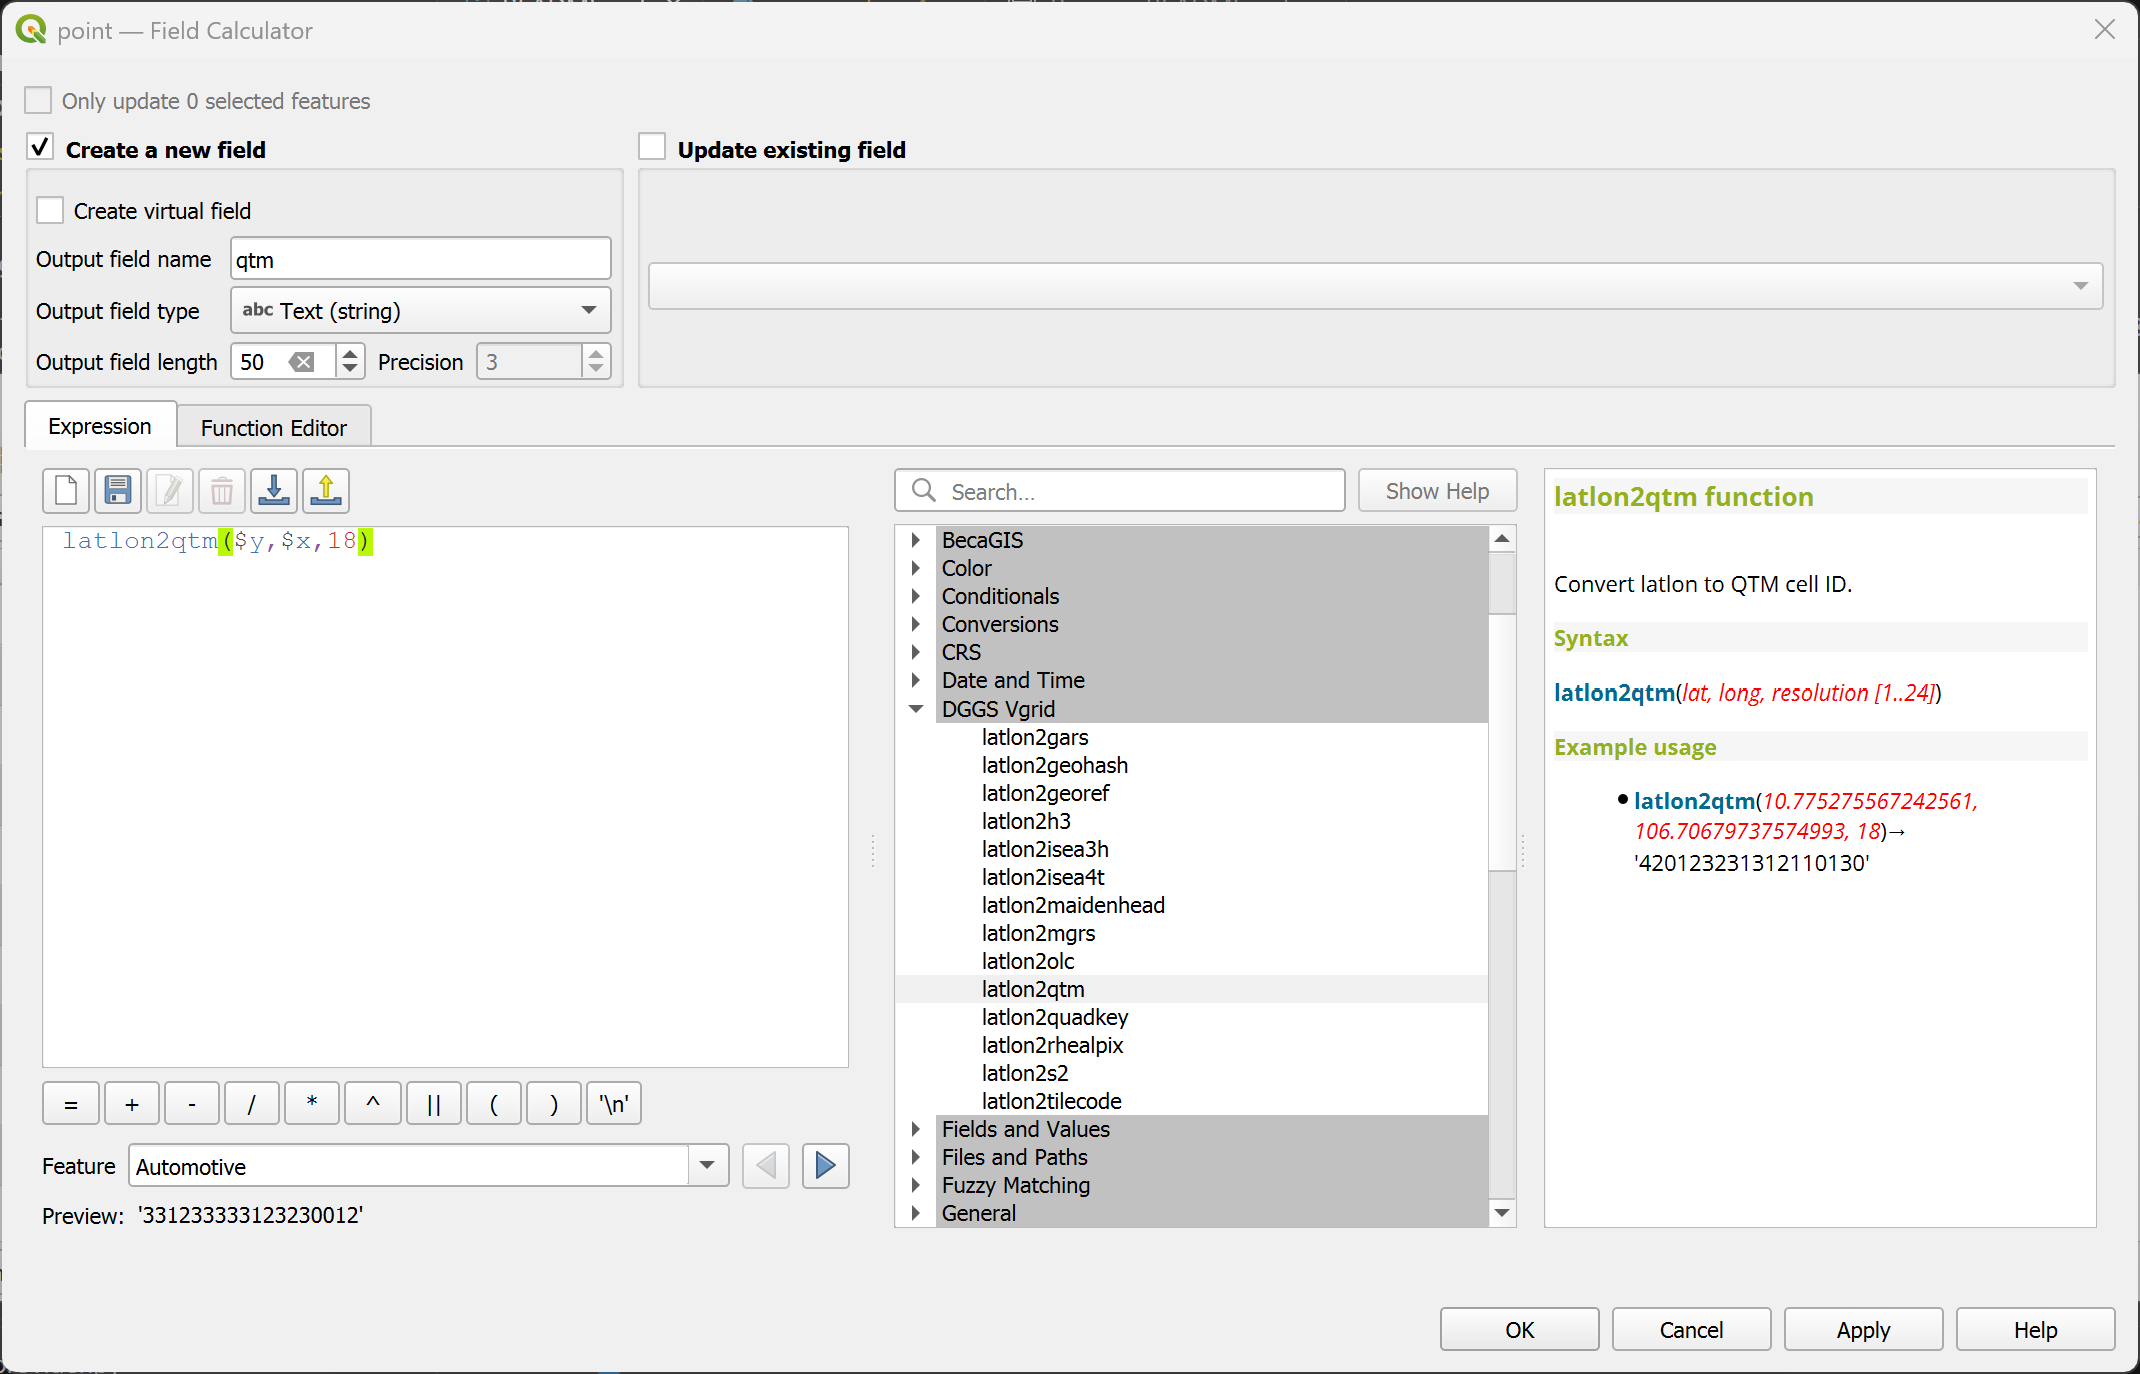This screenshot has width=2140, height=1374.
Task: Go to next feature preview arrow
Action: 825,1166
